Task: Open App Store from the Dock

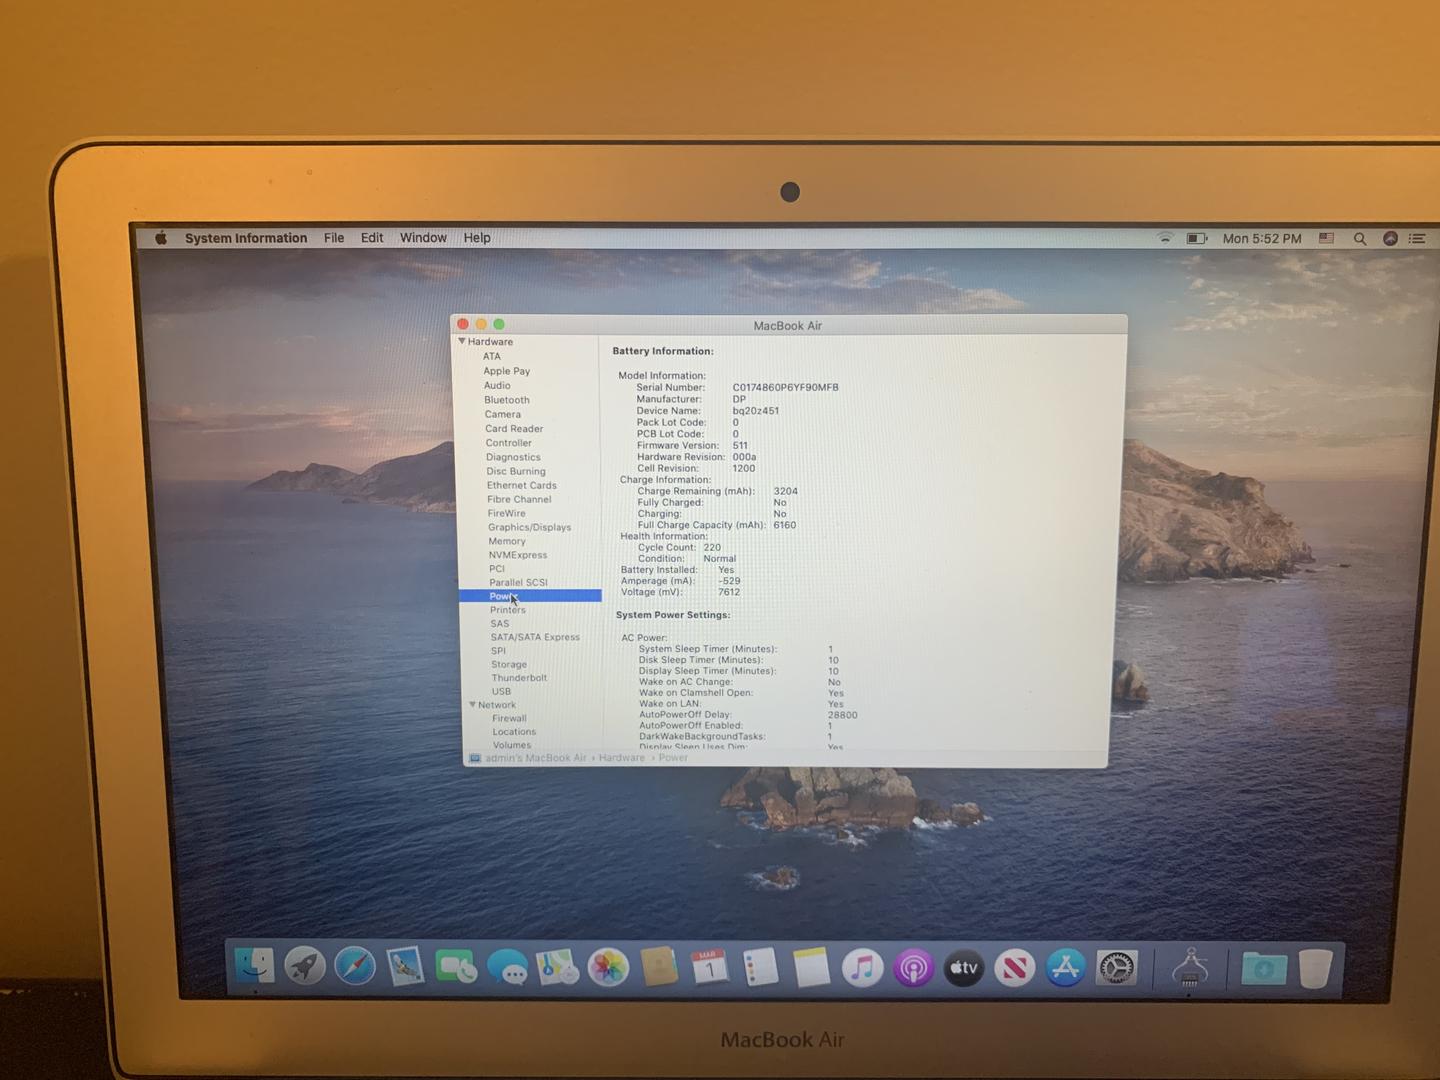Action: click(x=1065, y=967)
